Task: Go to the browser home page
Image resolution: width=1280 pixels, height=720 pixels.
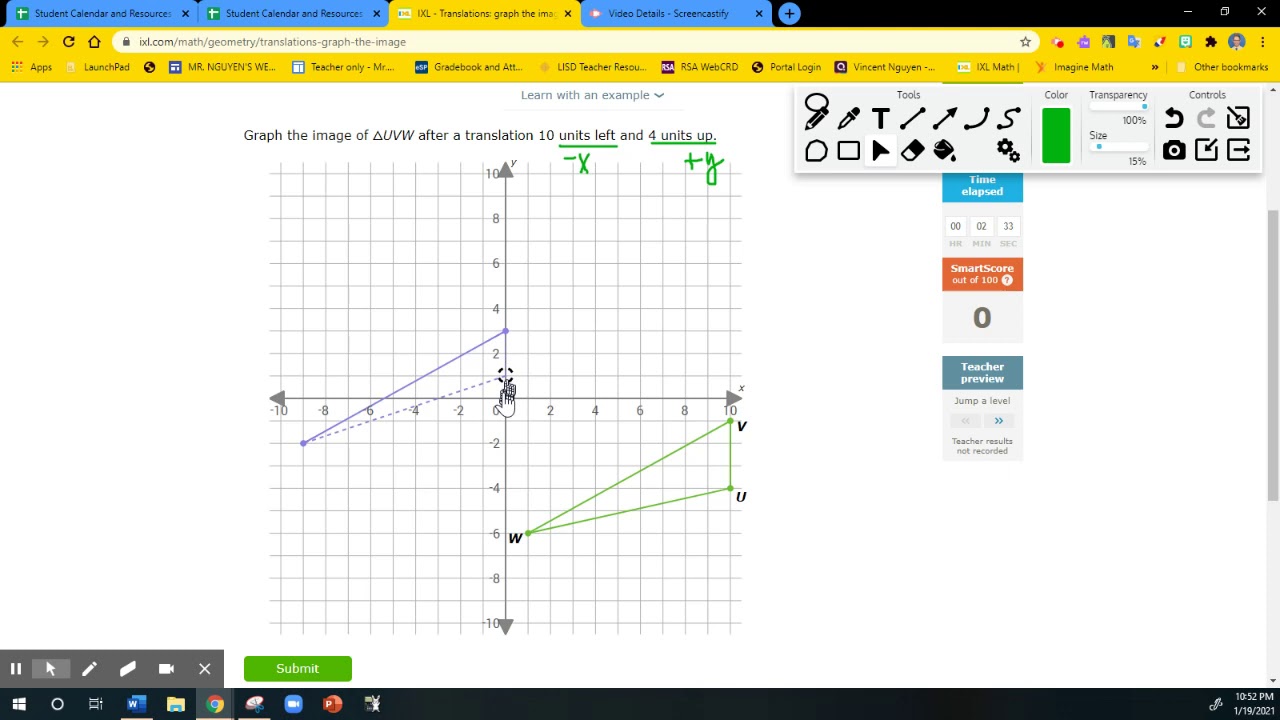Action: 94,42
